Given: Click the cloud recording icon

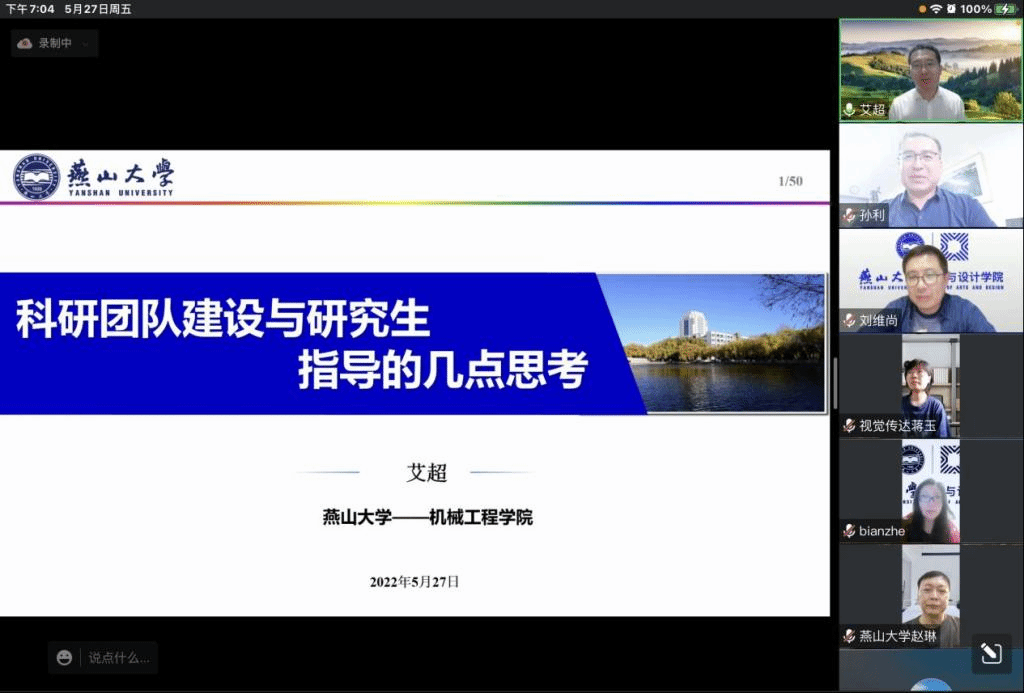Looking at the screenshot, I should tap(25, 43).
